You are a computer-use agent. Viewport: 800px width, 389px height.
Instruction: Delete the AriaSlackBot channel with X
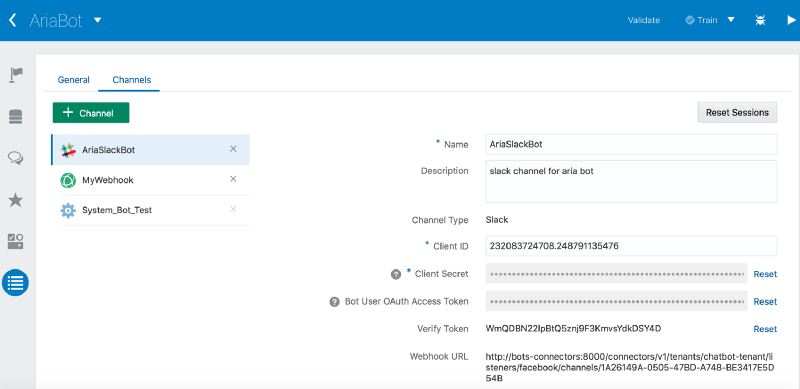point(233,149)
